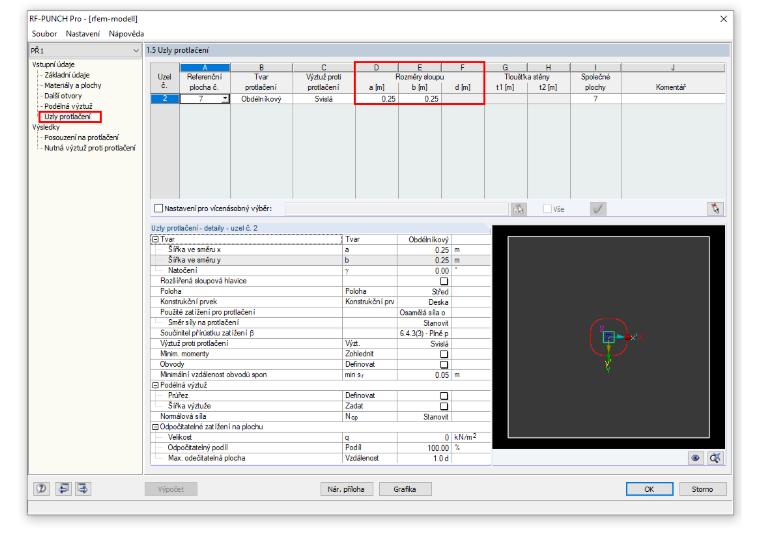The height and width of the screenshot is (542, 760).
Task: Click the Nár. příloha button
Action: click(x=346, y=489)
